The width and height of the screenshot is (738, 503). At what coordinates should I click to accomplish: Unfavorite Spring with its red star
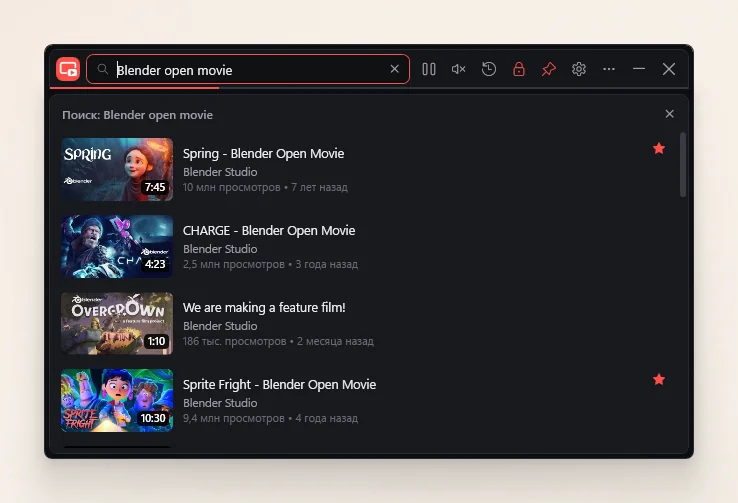point(659,149)
